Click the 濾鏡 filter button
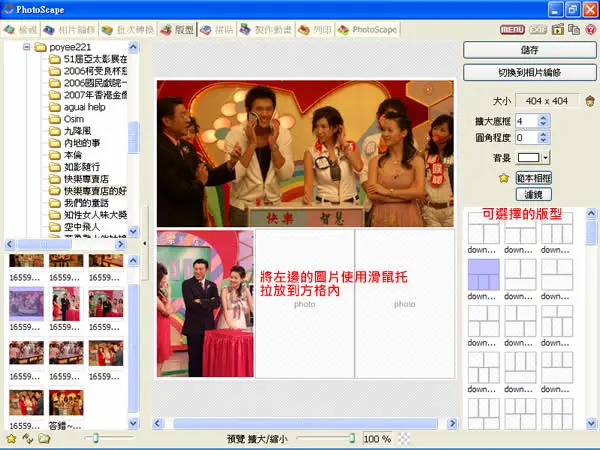 point(533,194)
